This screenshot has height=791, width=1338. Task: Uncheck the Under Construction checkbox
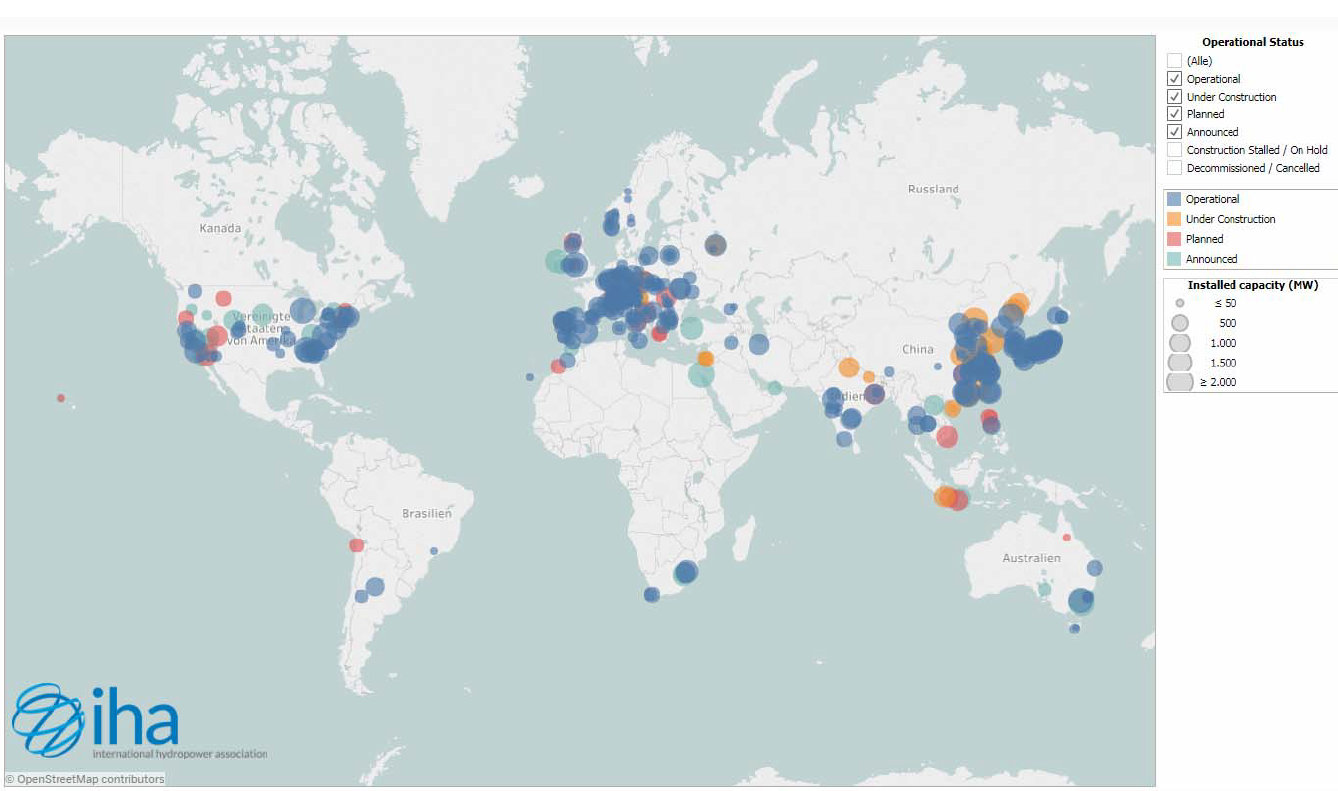click(1174, 97)
